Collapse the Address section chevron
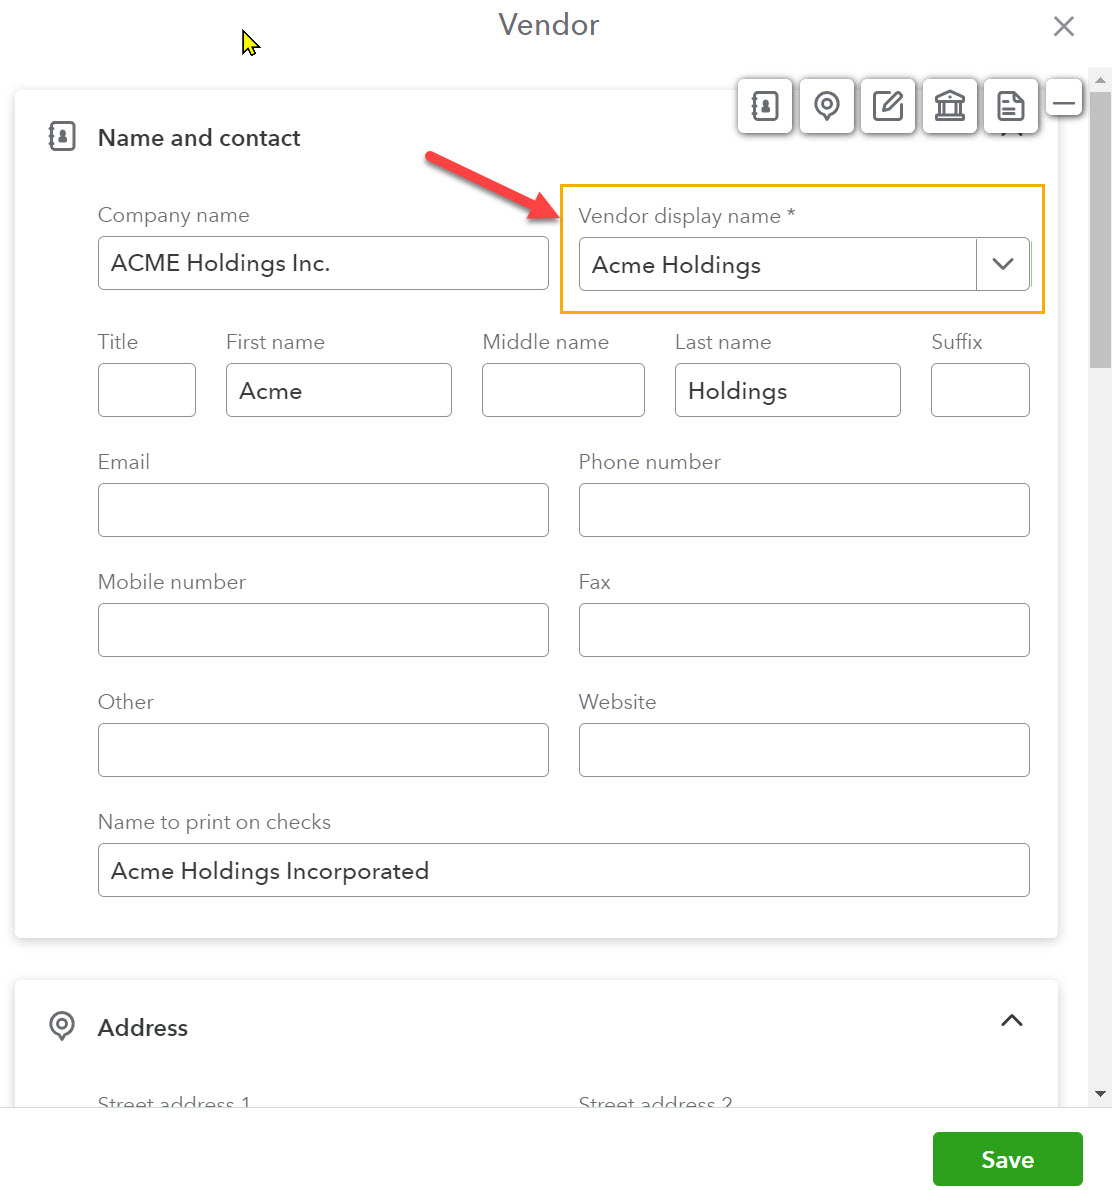The height and width of the screenshot is (1190, 1112). click(x=1011, y=1021)
